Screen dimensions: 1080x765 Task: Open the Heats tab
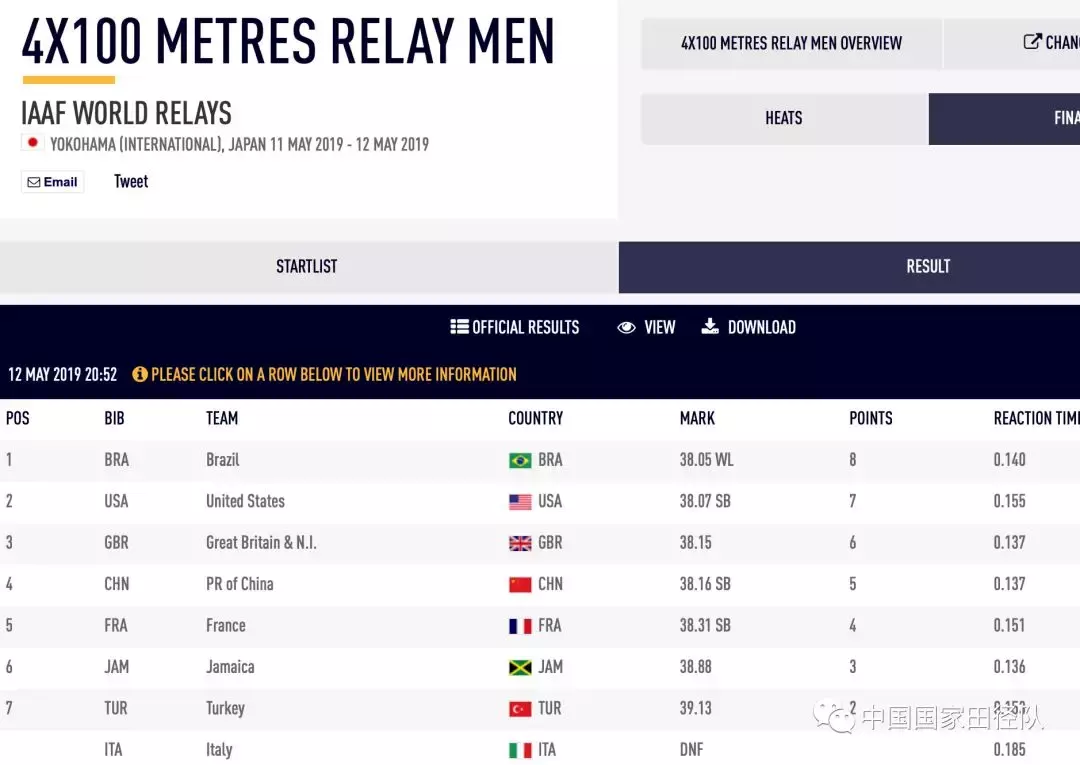point(785,118)
